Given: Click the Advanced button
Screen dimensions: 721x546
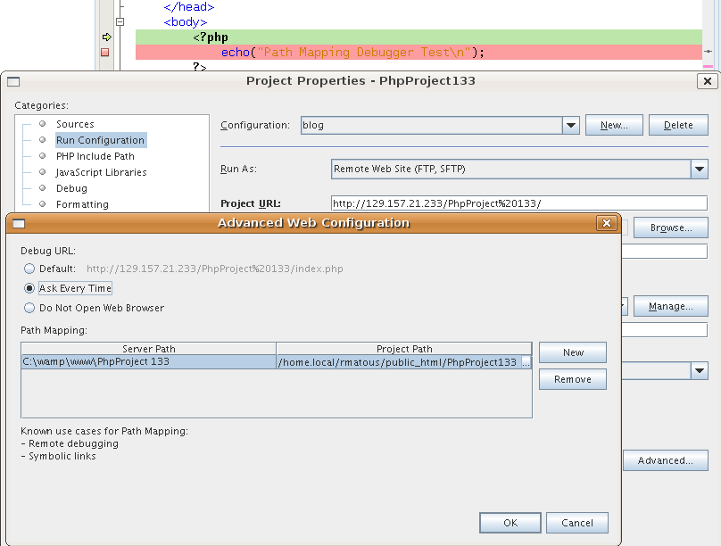Looking at the screenshot, I should (x=665, y=460).
